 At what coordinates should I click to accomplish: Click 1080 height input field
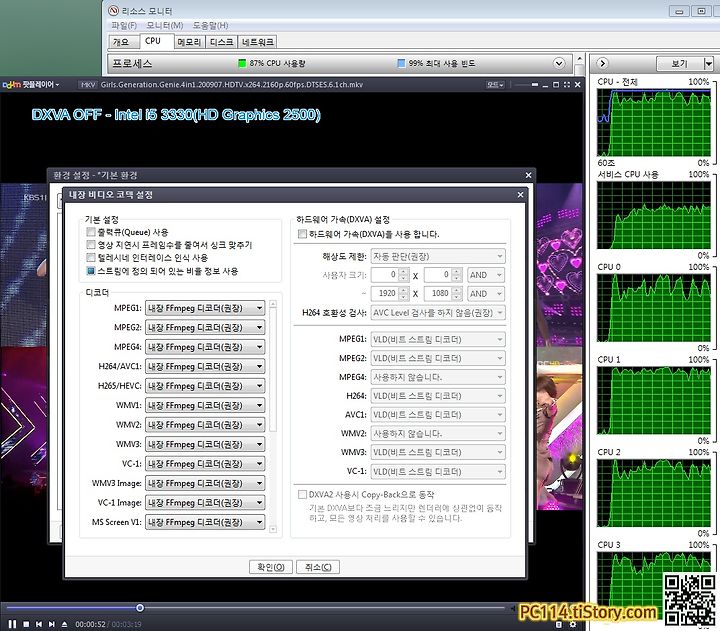pos(438,293)
